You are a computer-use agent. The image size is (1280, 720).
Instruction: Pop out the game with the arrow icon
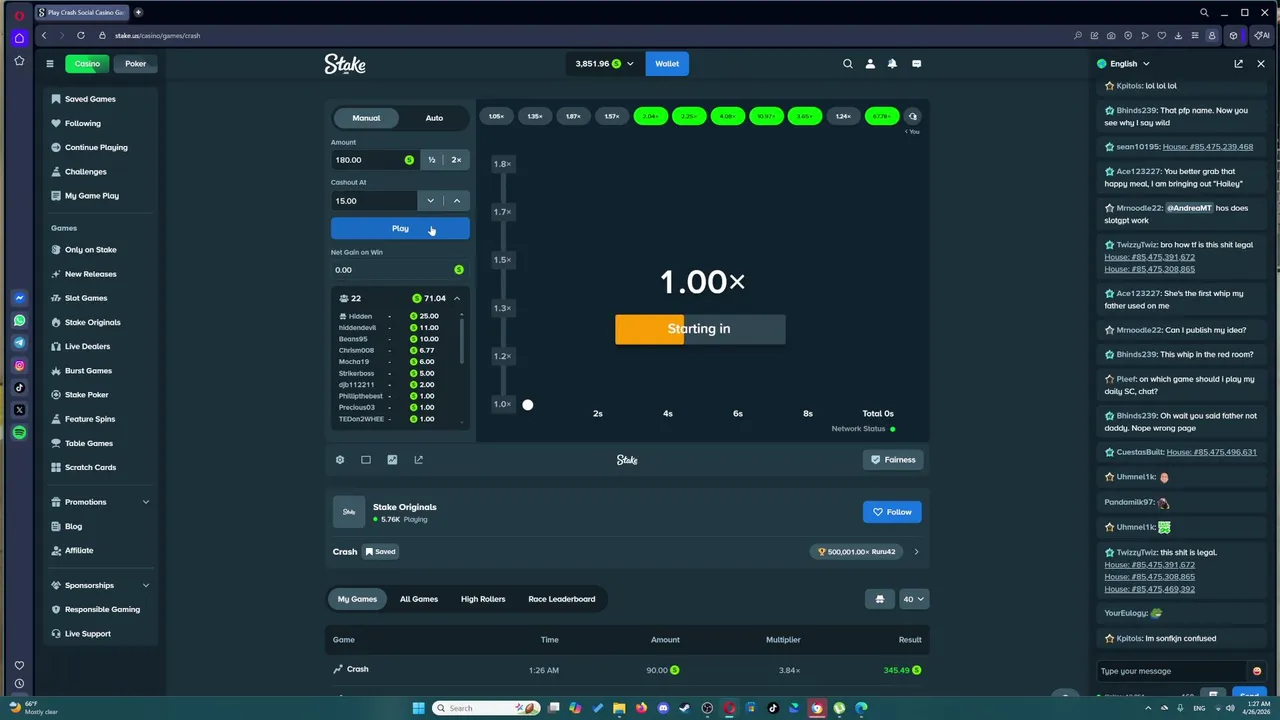(418, 460)
